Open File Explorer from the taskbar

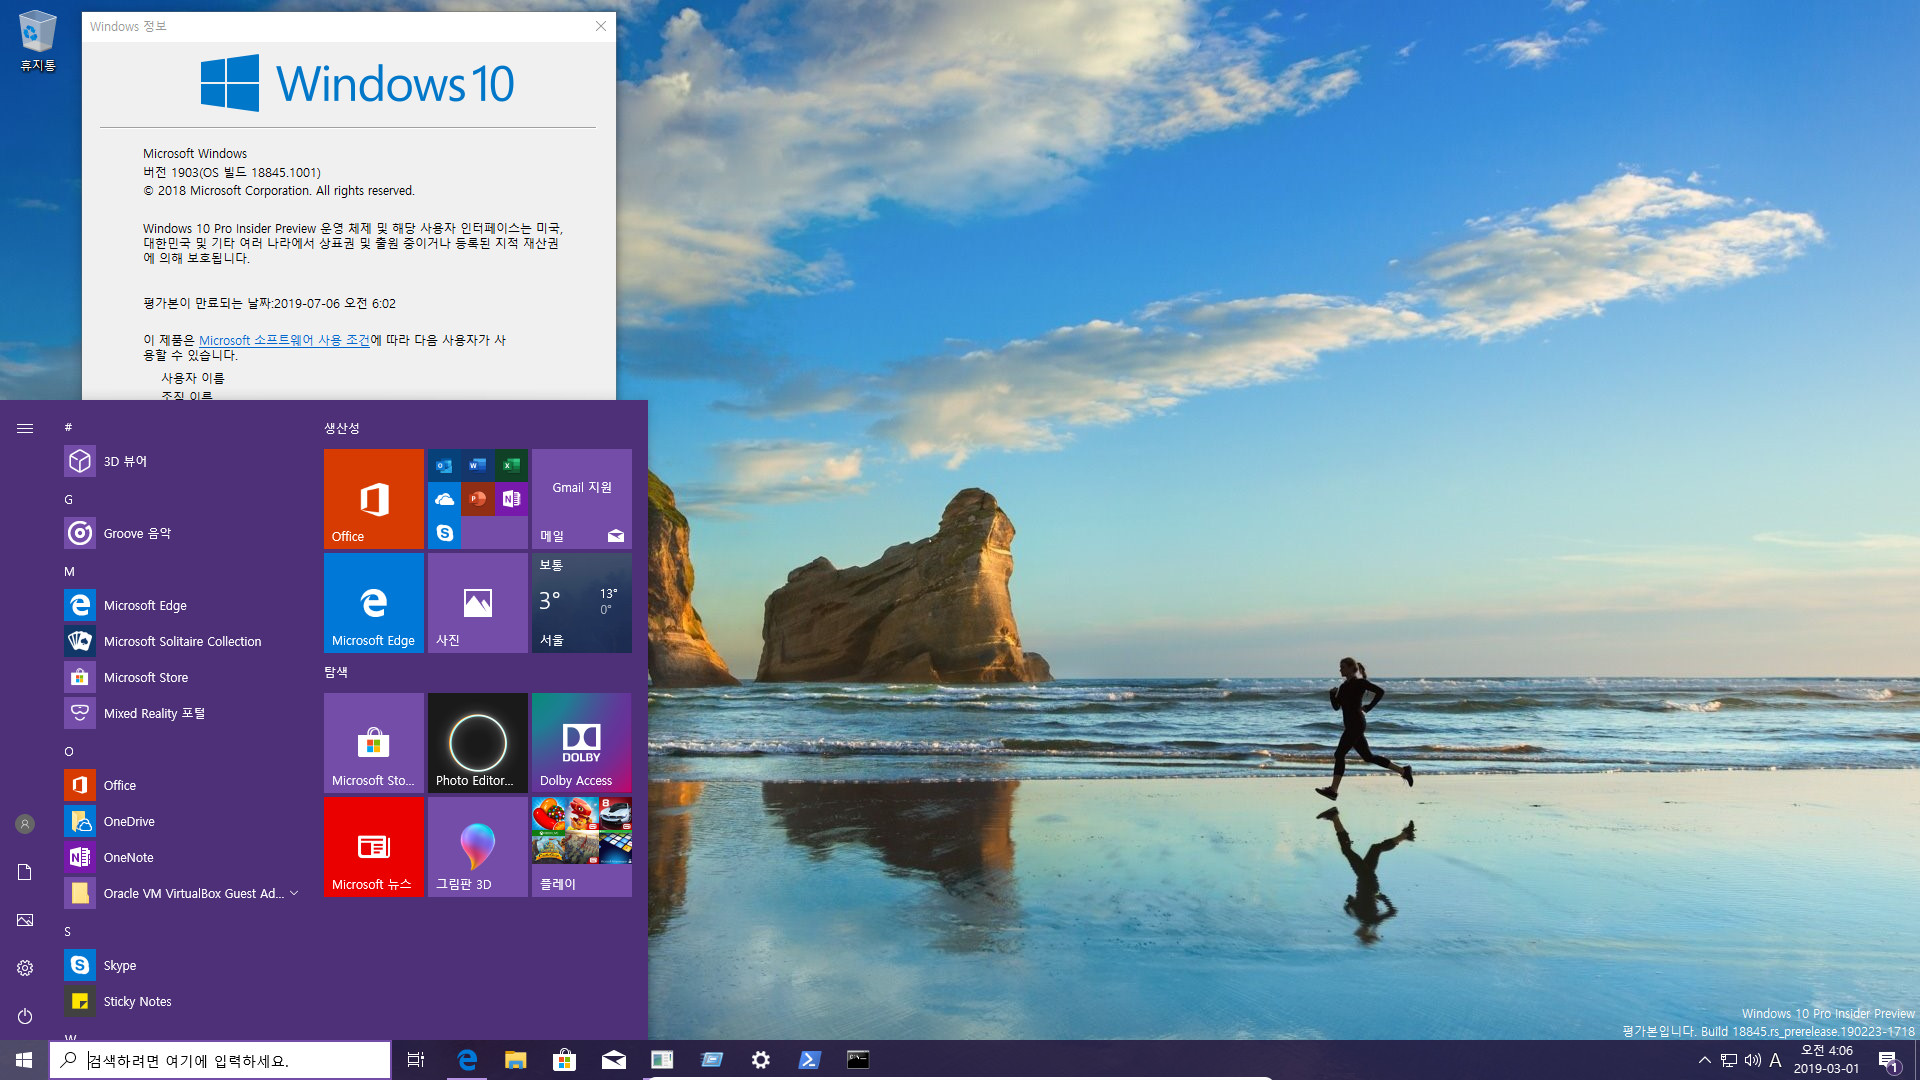516,1060
